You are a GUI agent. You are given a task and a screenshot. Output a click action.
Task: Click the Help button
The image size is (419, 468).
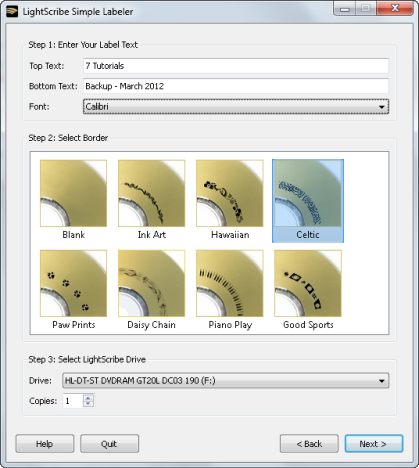tap(45, 444)
